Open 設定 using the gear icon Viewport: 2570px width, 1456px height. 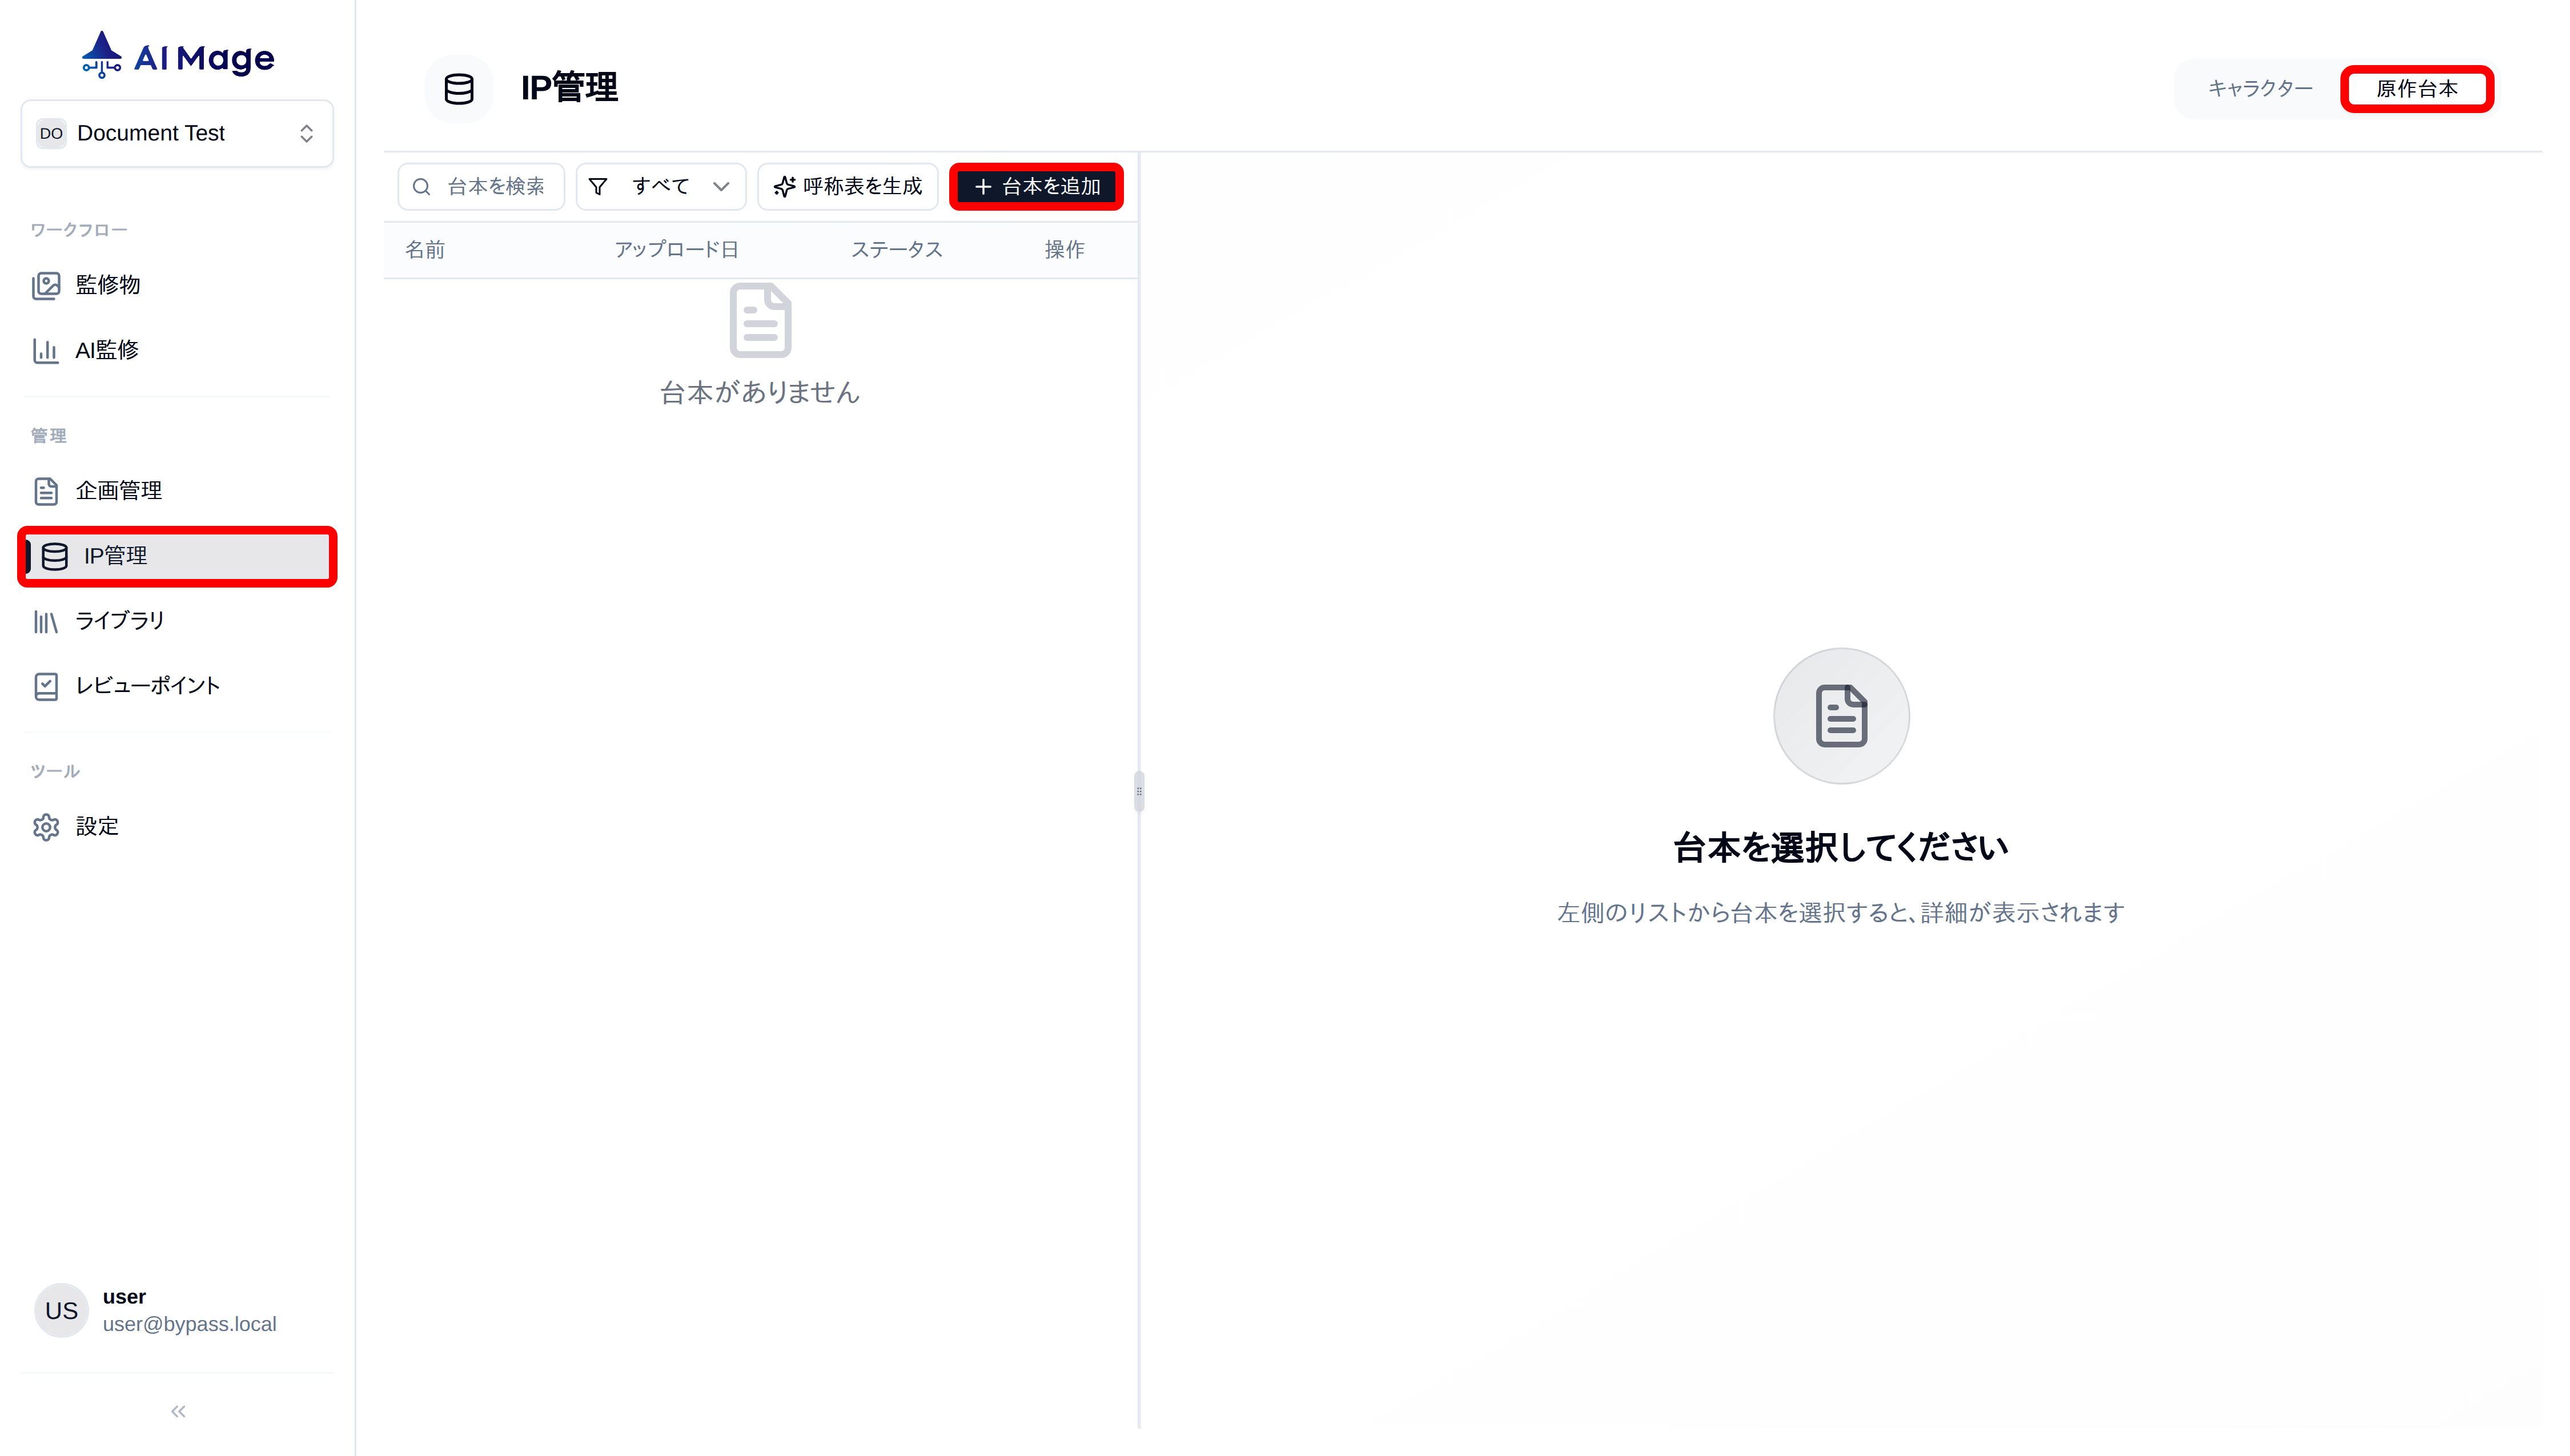click(47, 827)
